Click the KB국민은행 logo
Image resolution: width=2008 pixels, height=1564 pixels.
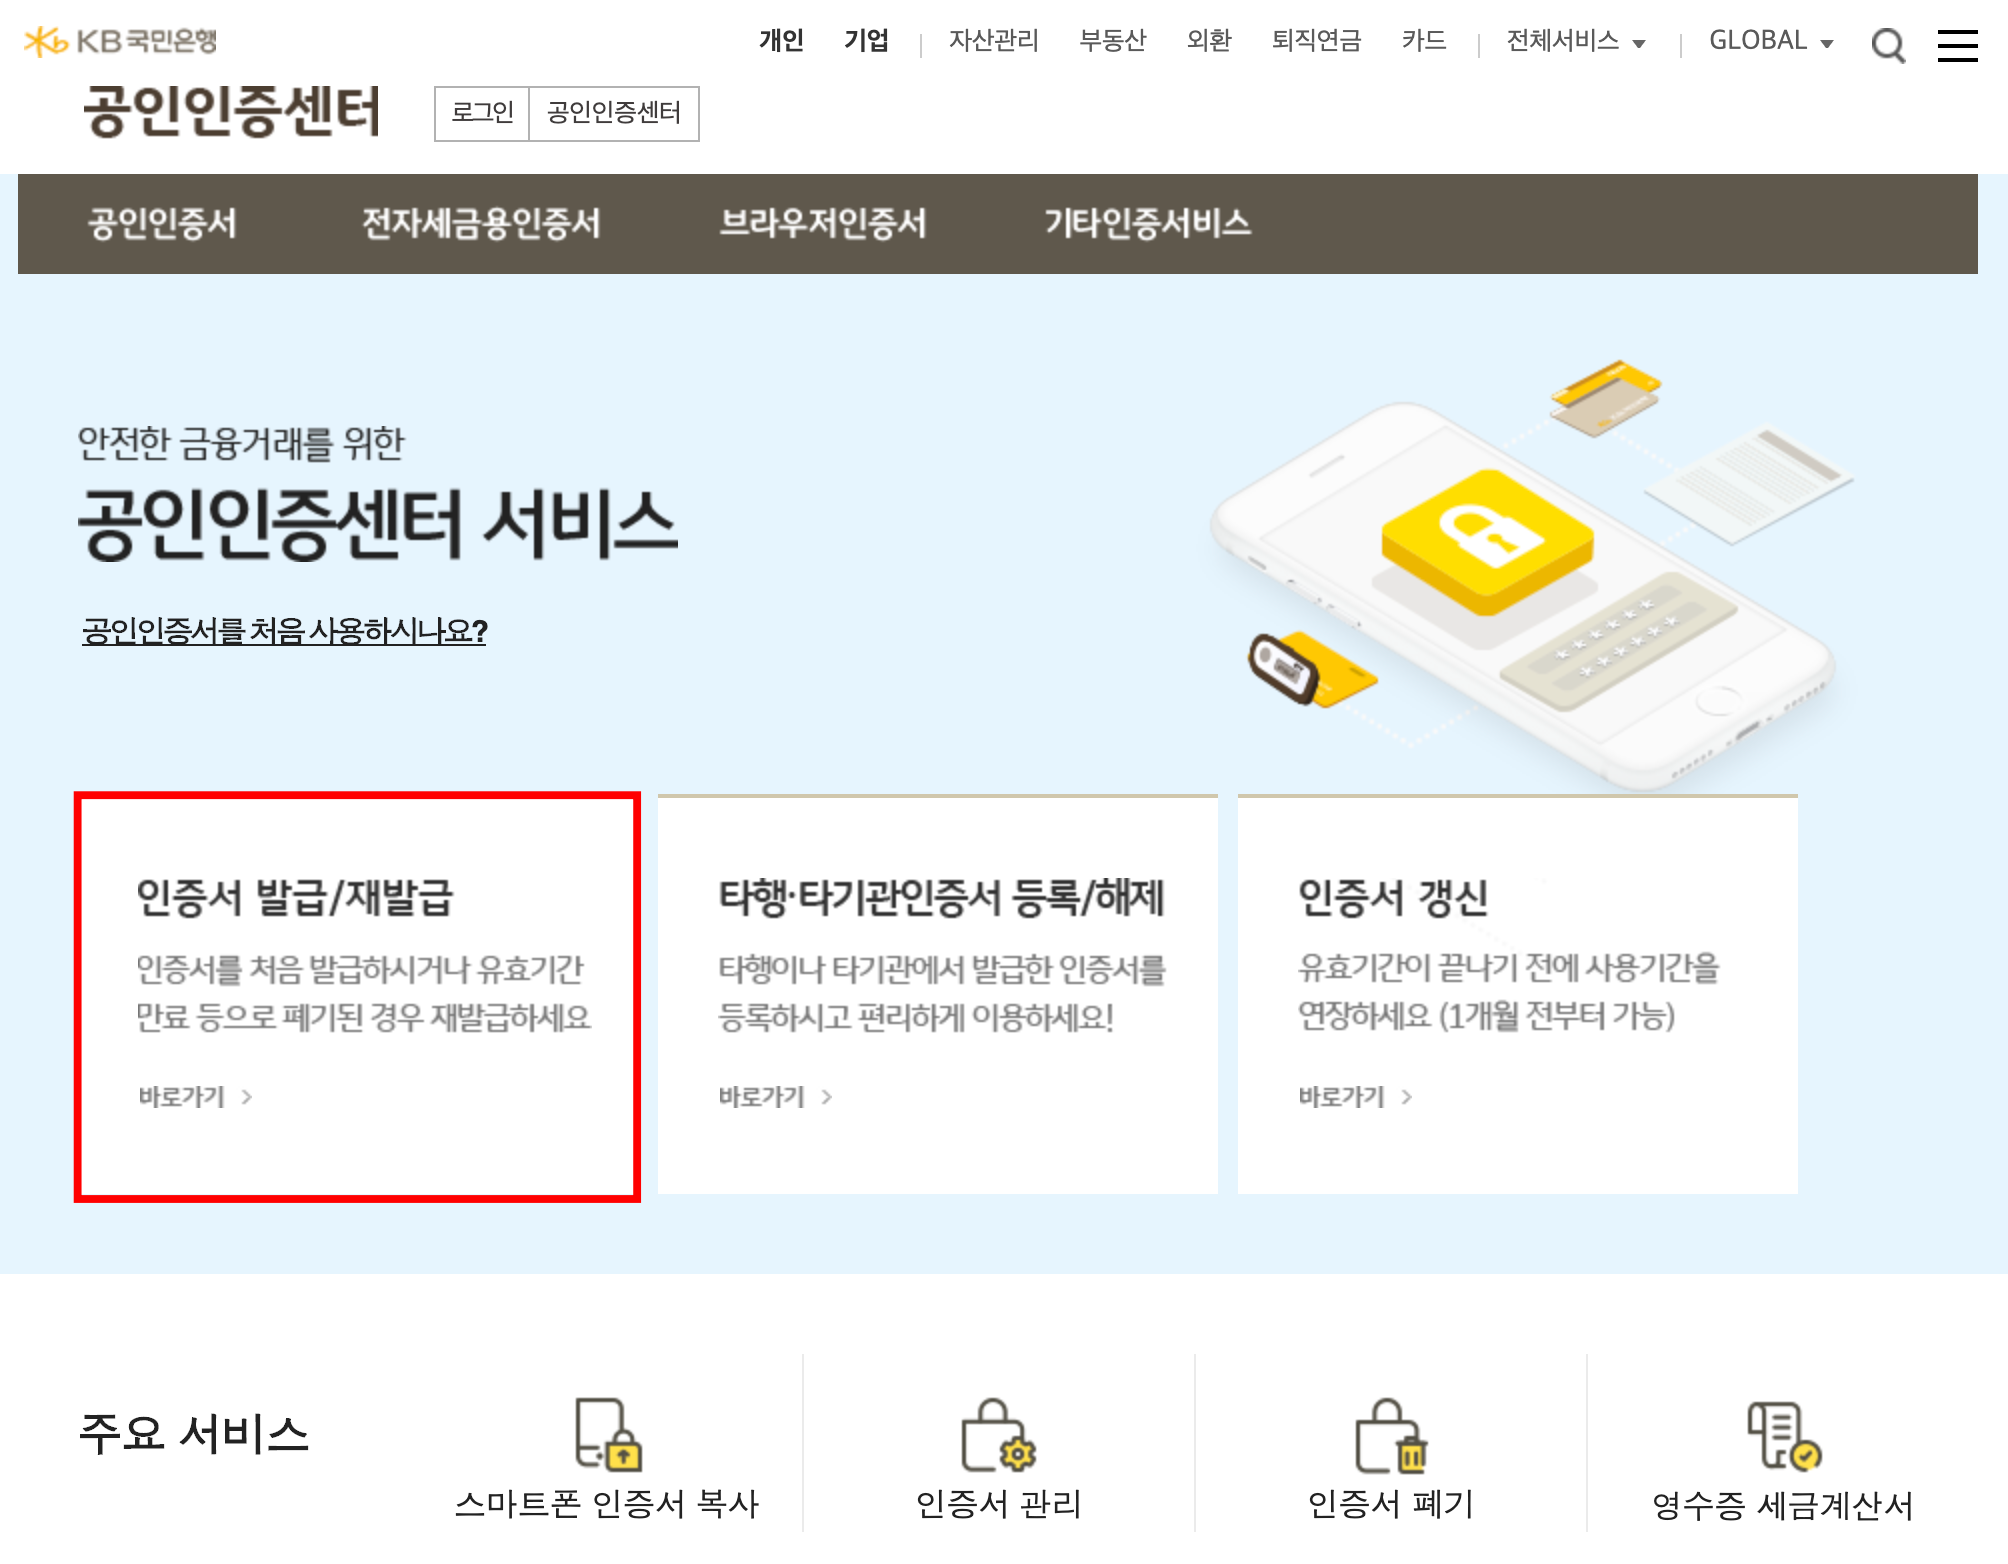pyautogui.click(x=120, y=41)
